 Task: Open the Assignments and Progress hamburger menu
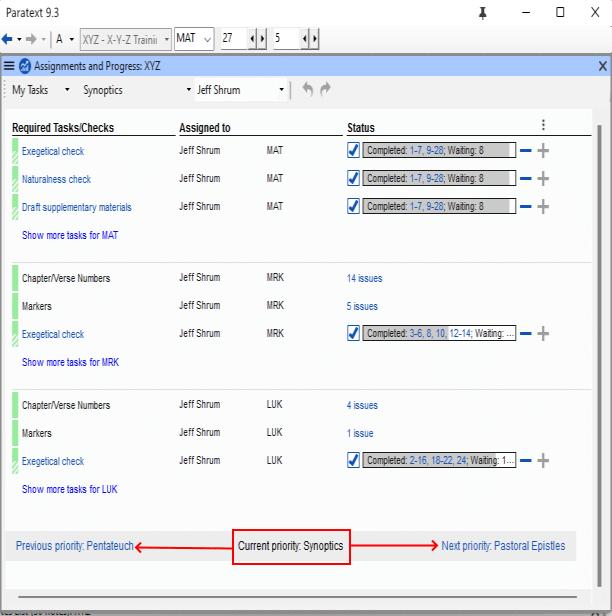point(9,66)
